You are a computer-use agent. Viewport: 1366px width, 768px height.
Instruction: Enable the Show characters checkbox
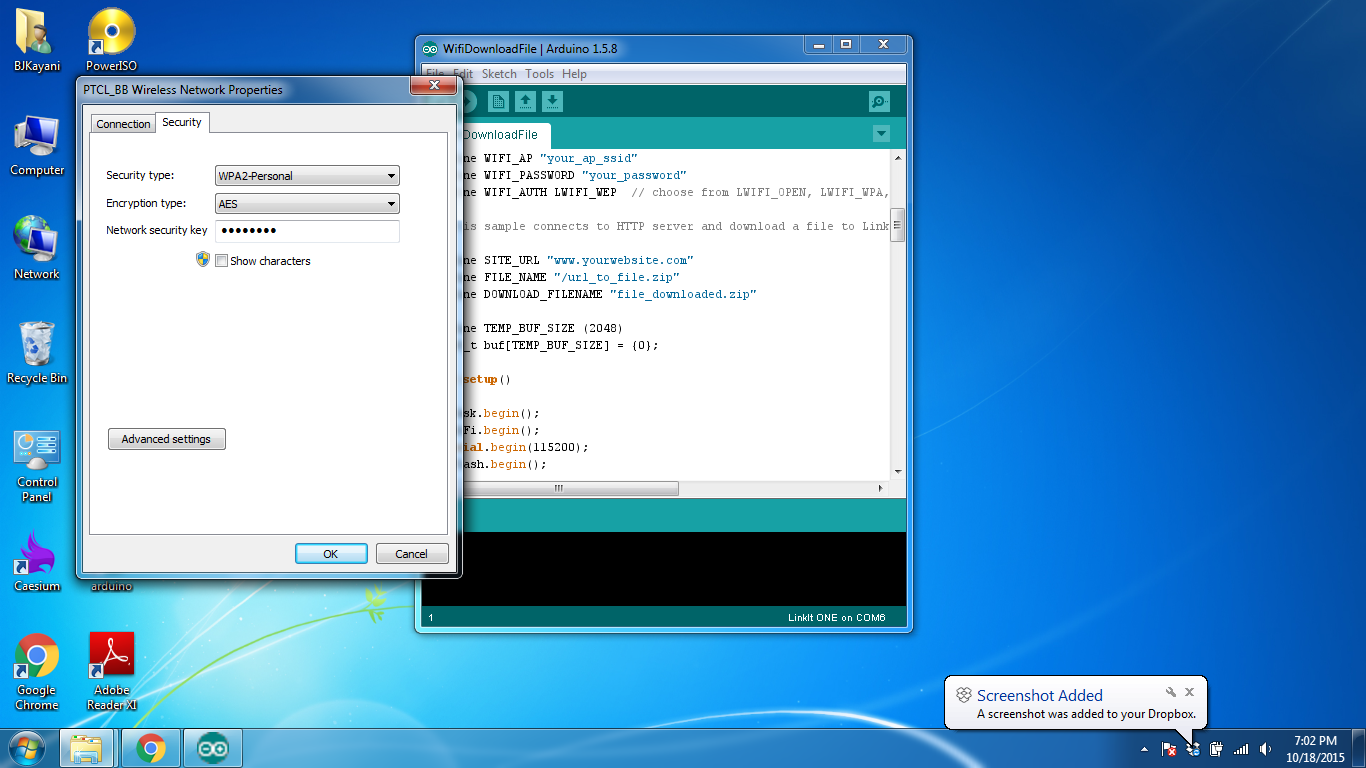coord(221,261)
